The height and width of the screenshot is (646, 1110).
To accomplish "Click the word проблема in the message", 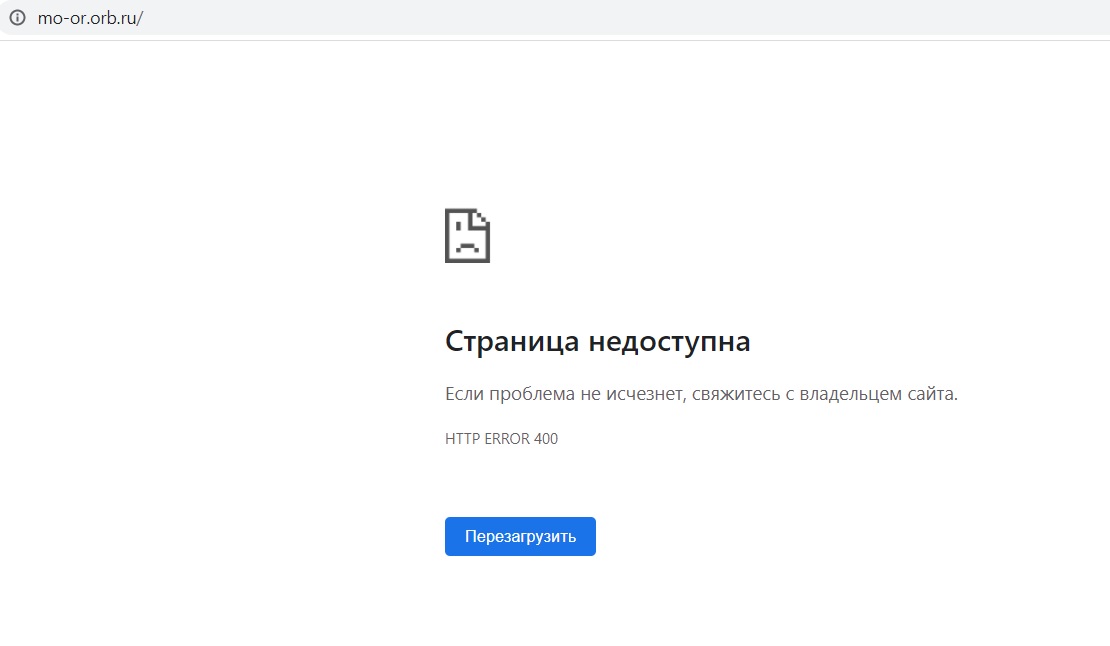I will [531, 394].
